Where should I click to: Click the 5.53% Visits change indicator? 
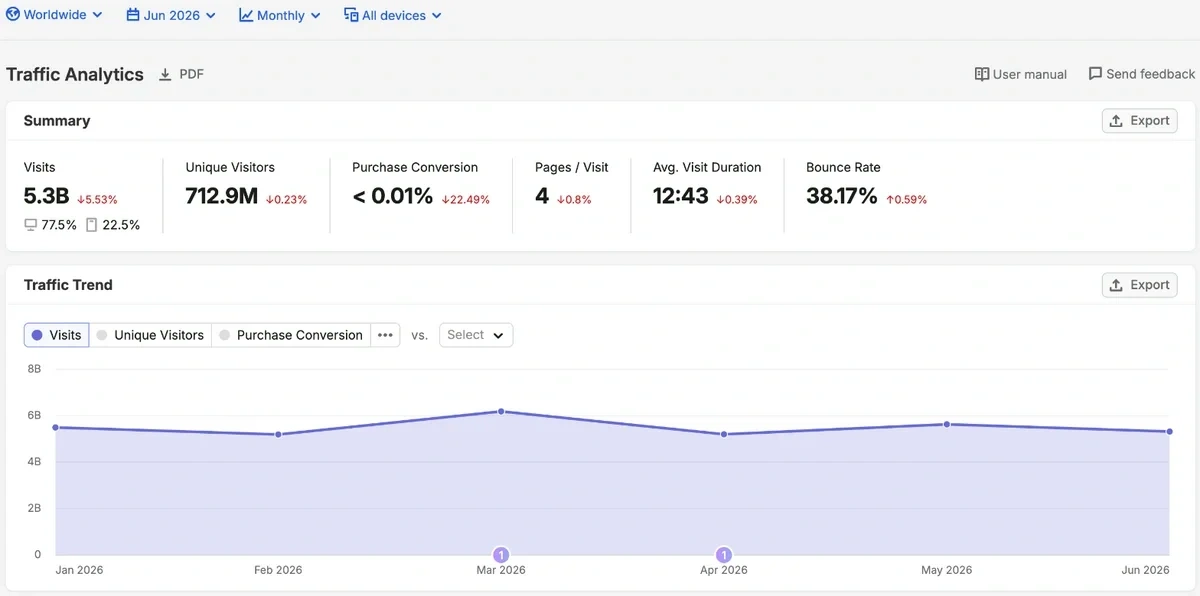point(97,200)
